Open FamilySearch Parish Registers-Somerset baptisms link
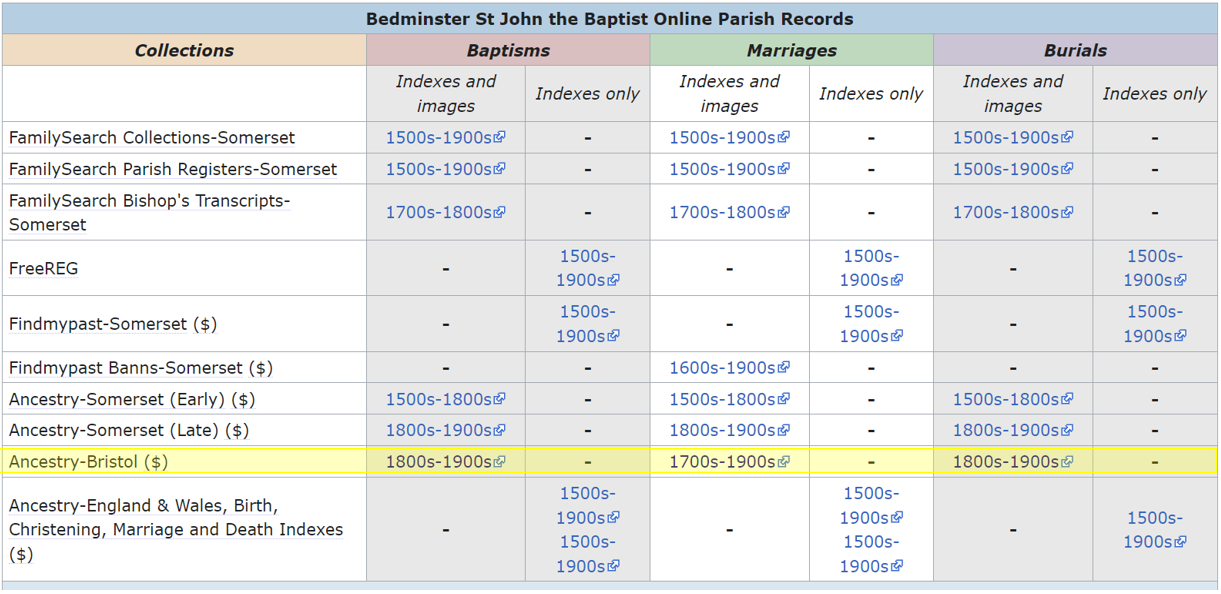This screenshot has width=1221, height=594. coord(446,169)
